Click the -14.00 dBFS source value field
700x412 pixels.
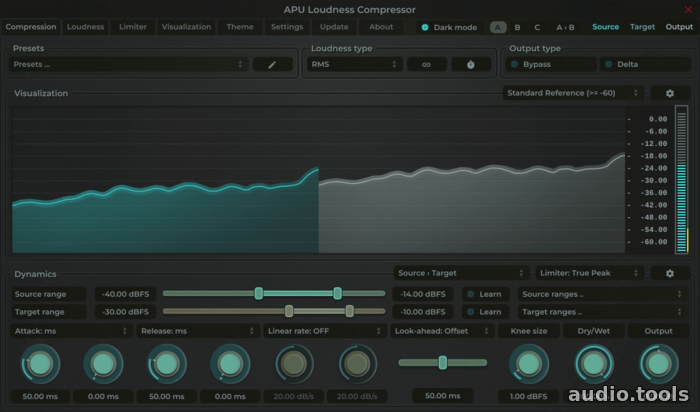click(423, 294)
